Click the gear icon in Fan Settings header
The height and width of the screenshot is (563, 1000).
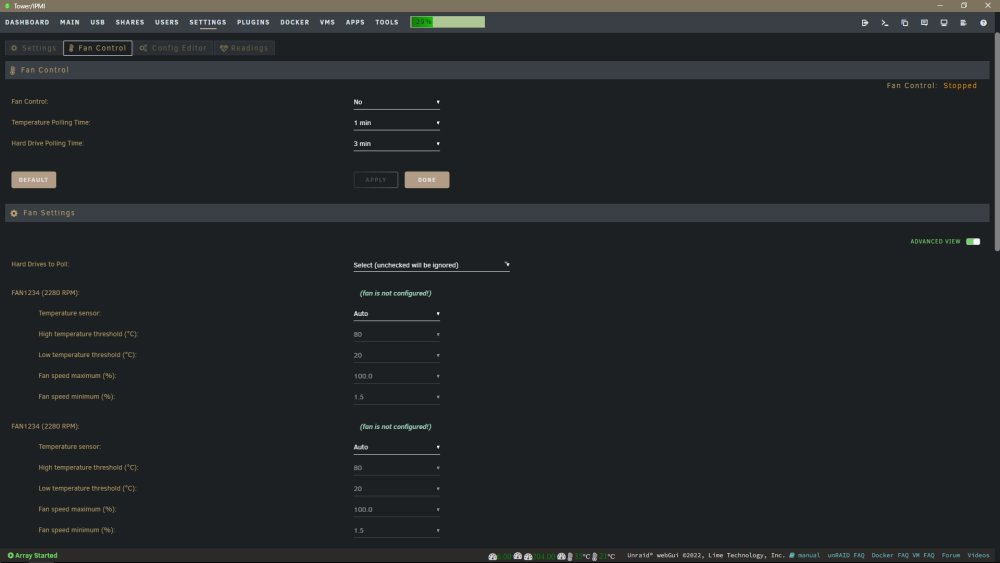(14, 213)
